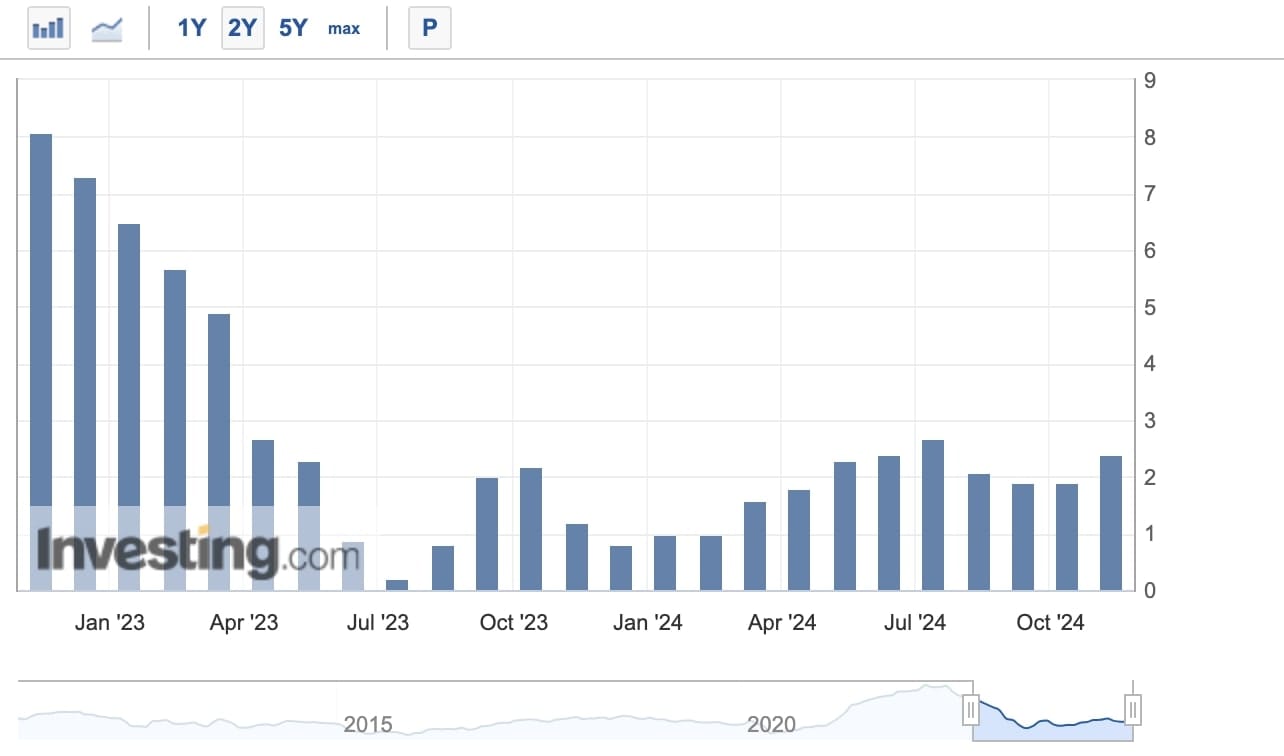Click the Jan '24 axis label
The image size is (1284, 756).
[647, 622]
